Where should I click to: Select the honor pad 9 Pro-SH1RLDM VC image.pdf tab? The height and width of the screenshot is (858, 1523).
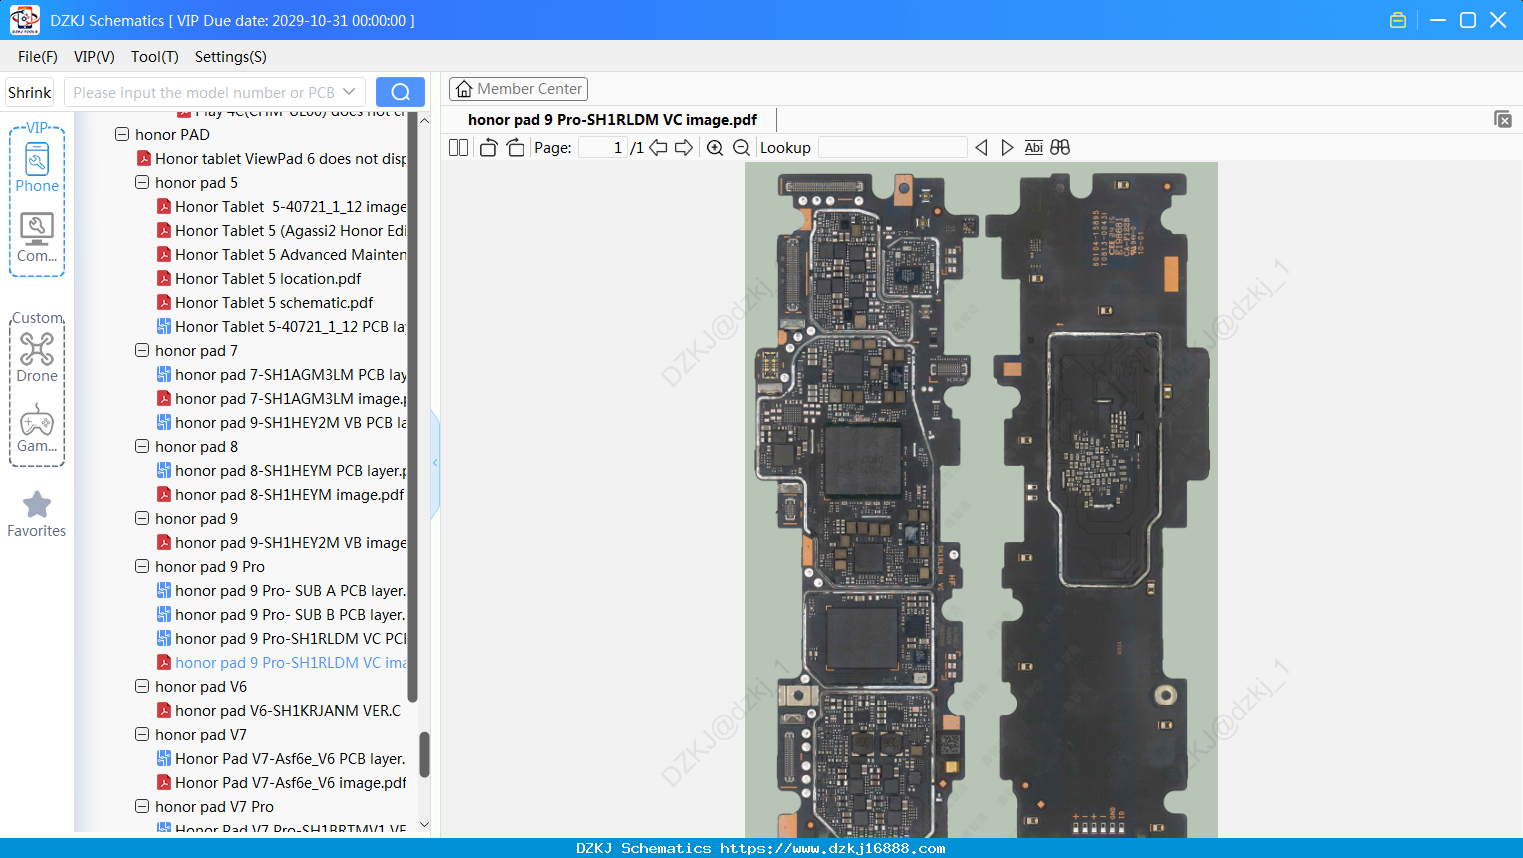pyautogui.click(x=612, y=119)
